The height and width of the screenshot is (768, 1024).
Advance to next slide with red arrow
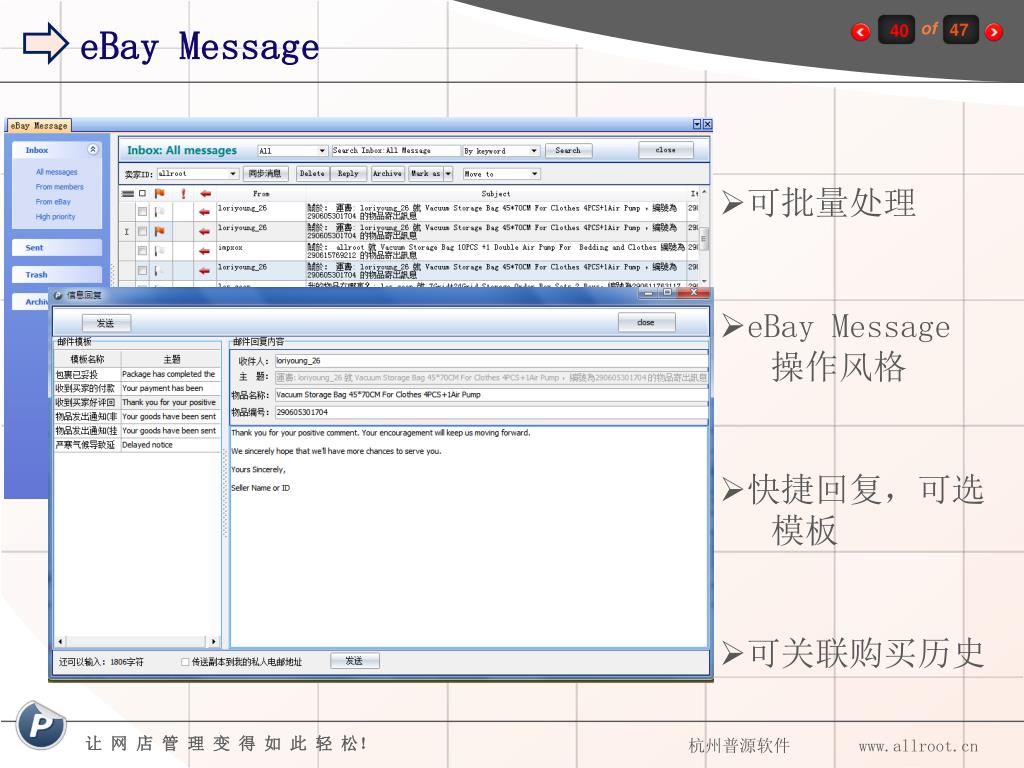click(x=993, y=31)
